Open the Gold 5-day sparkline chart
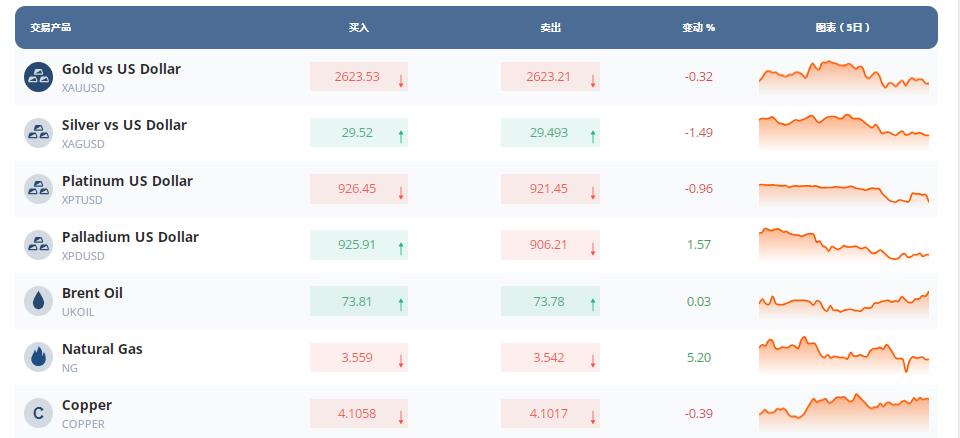960x438 pixels. tap(843, 77)
